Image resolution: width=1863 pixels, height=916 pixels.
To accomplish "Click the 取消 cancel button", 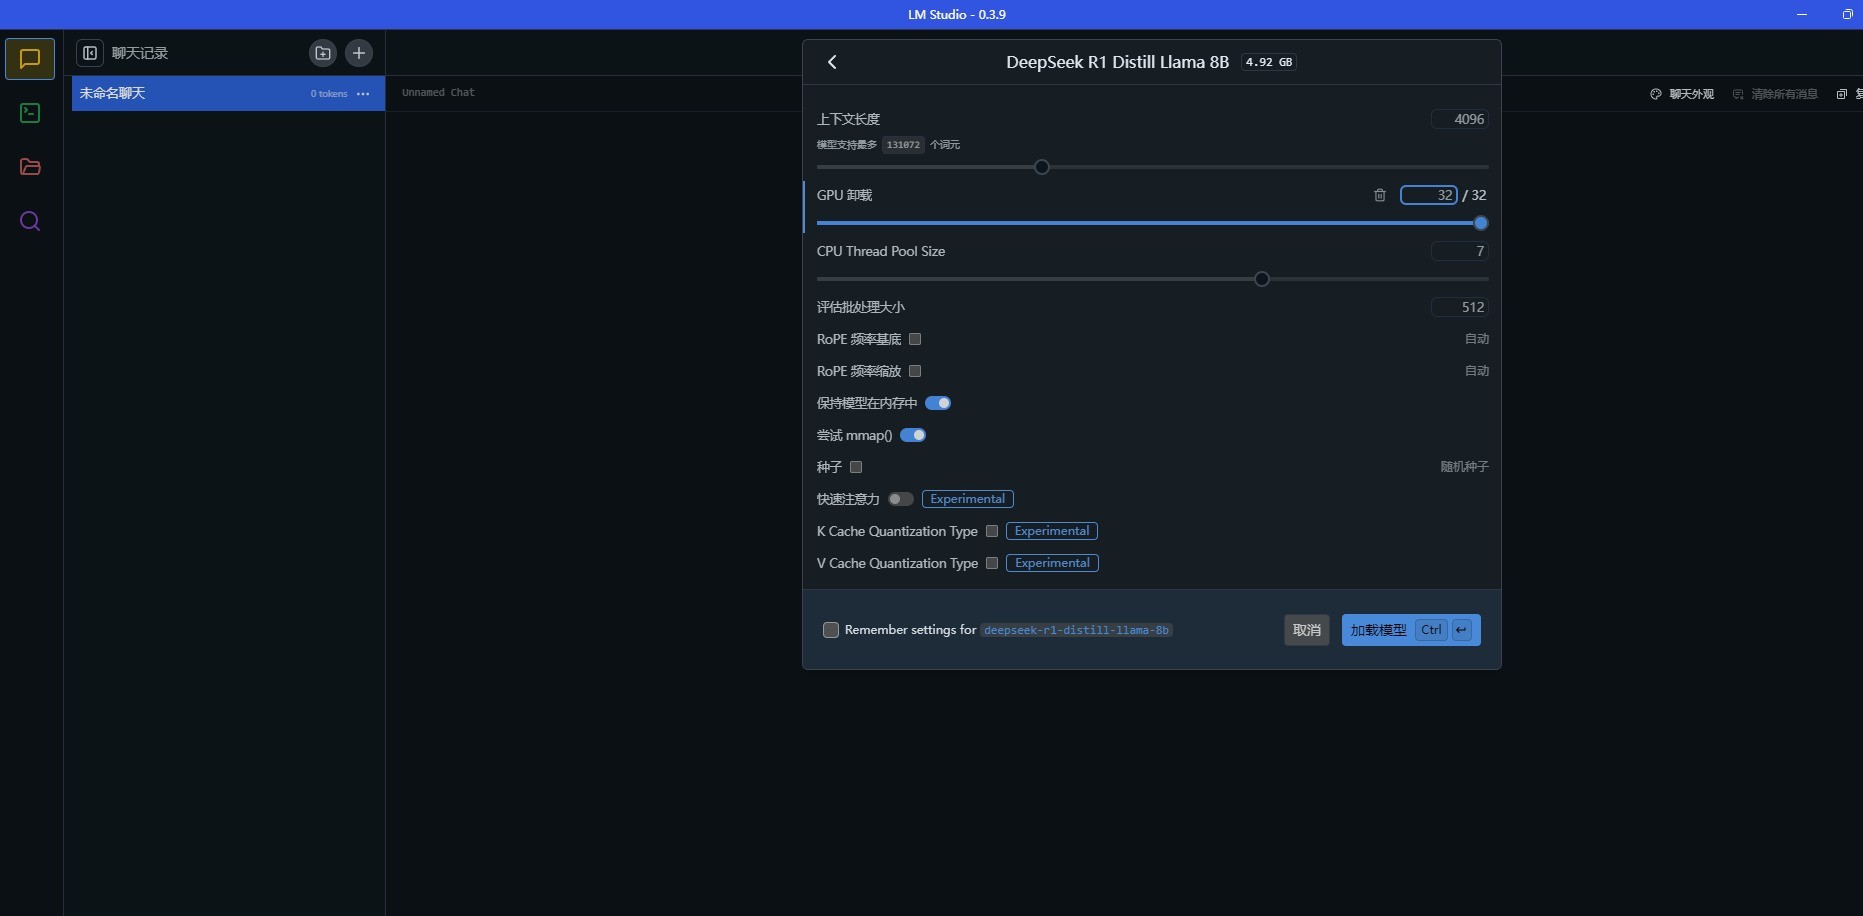I will 1307,630.
